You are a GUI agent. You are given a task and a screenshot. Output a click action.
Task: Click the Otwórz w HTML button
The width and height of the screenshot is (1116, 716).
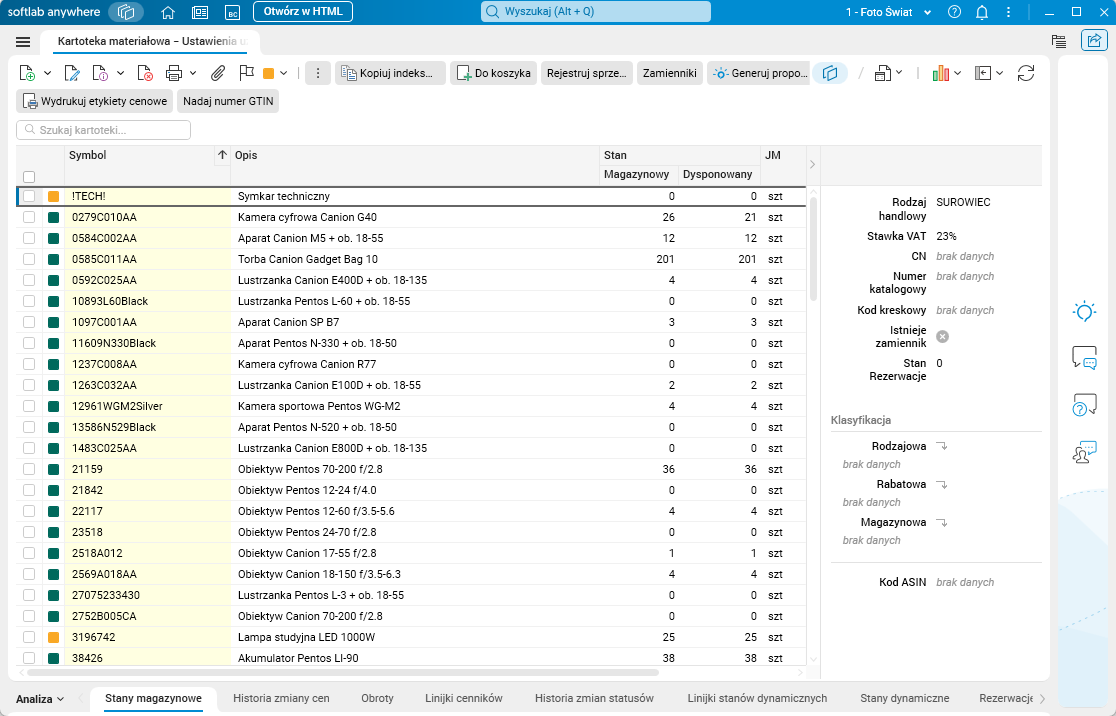click(x=302, y=11)
